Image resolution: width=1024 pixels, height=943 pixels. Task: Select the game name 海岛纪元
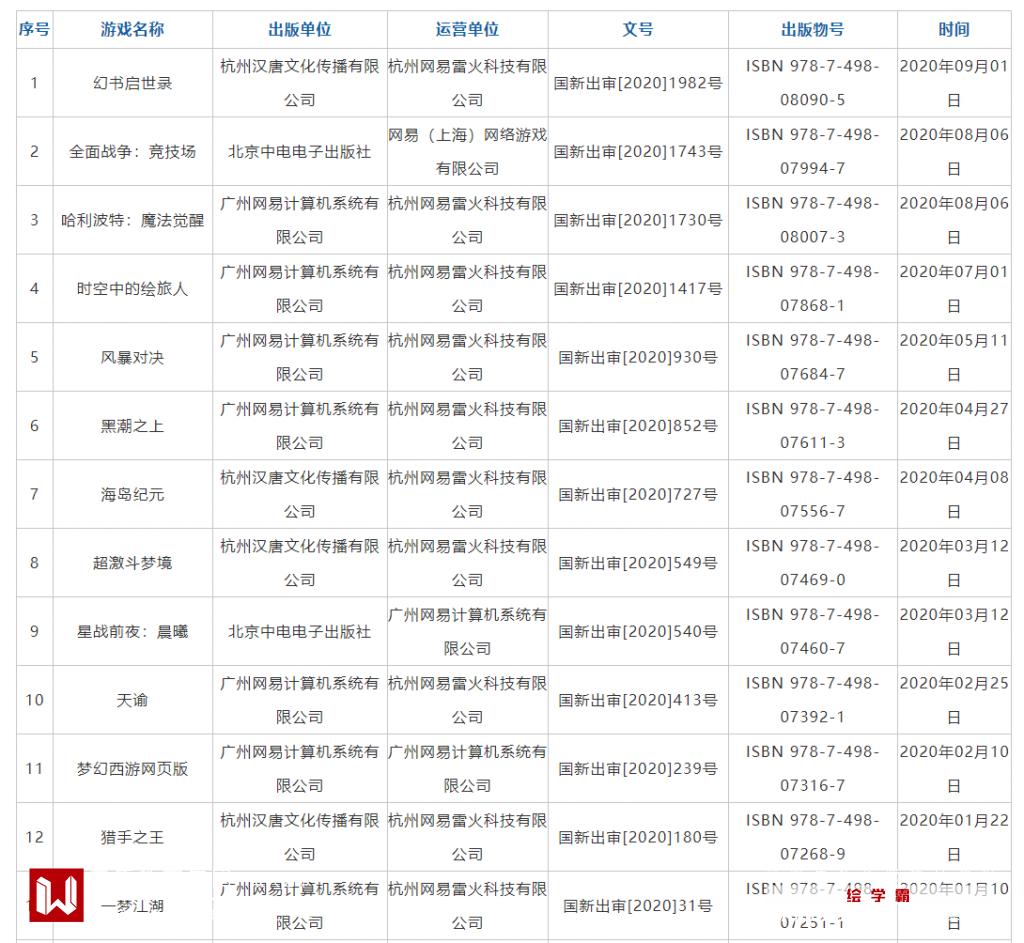pyautogui.click(x=133, y=494)
